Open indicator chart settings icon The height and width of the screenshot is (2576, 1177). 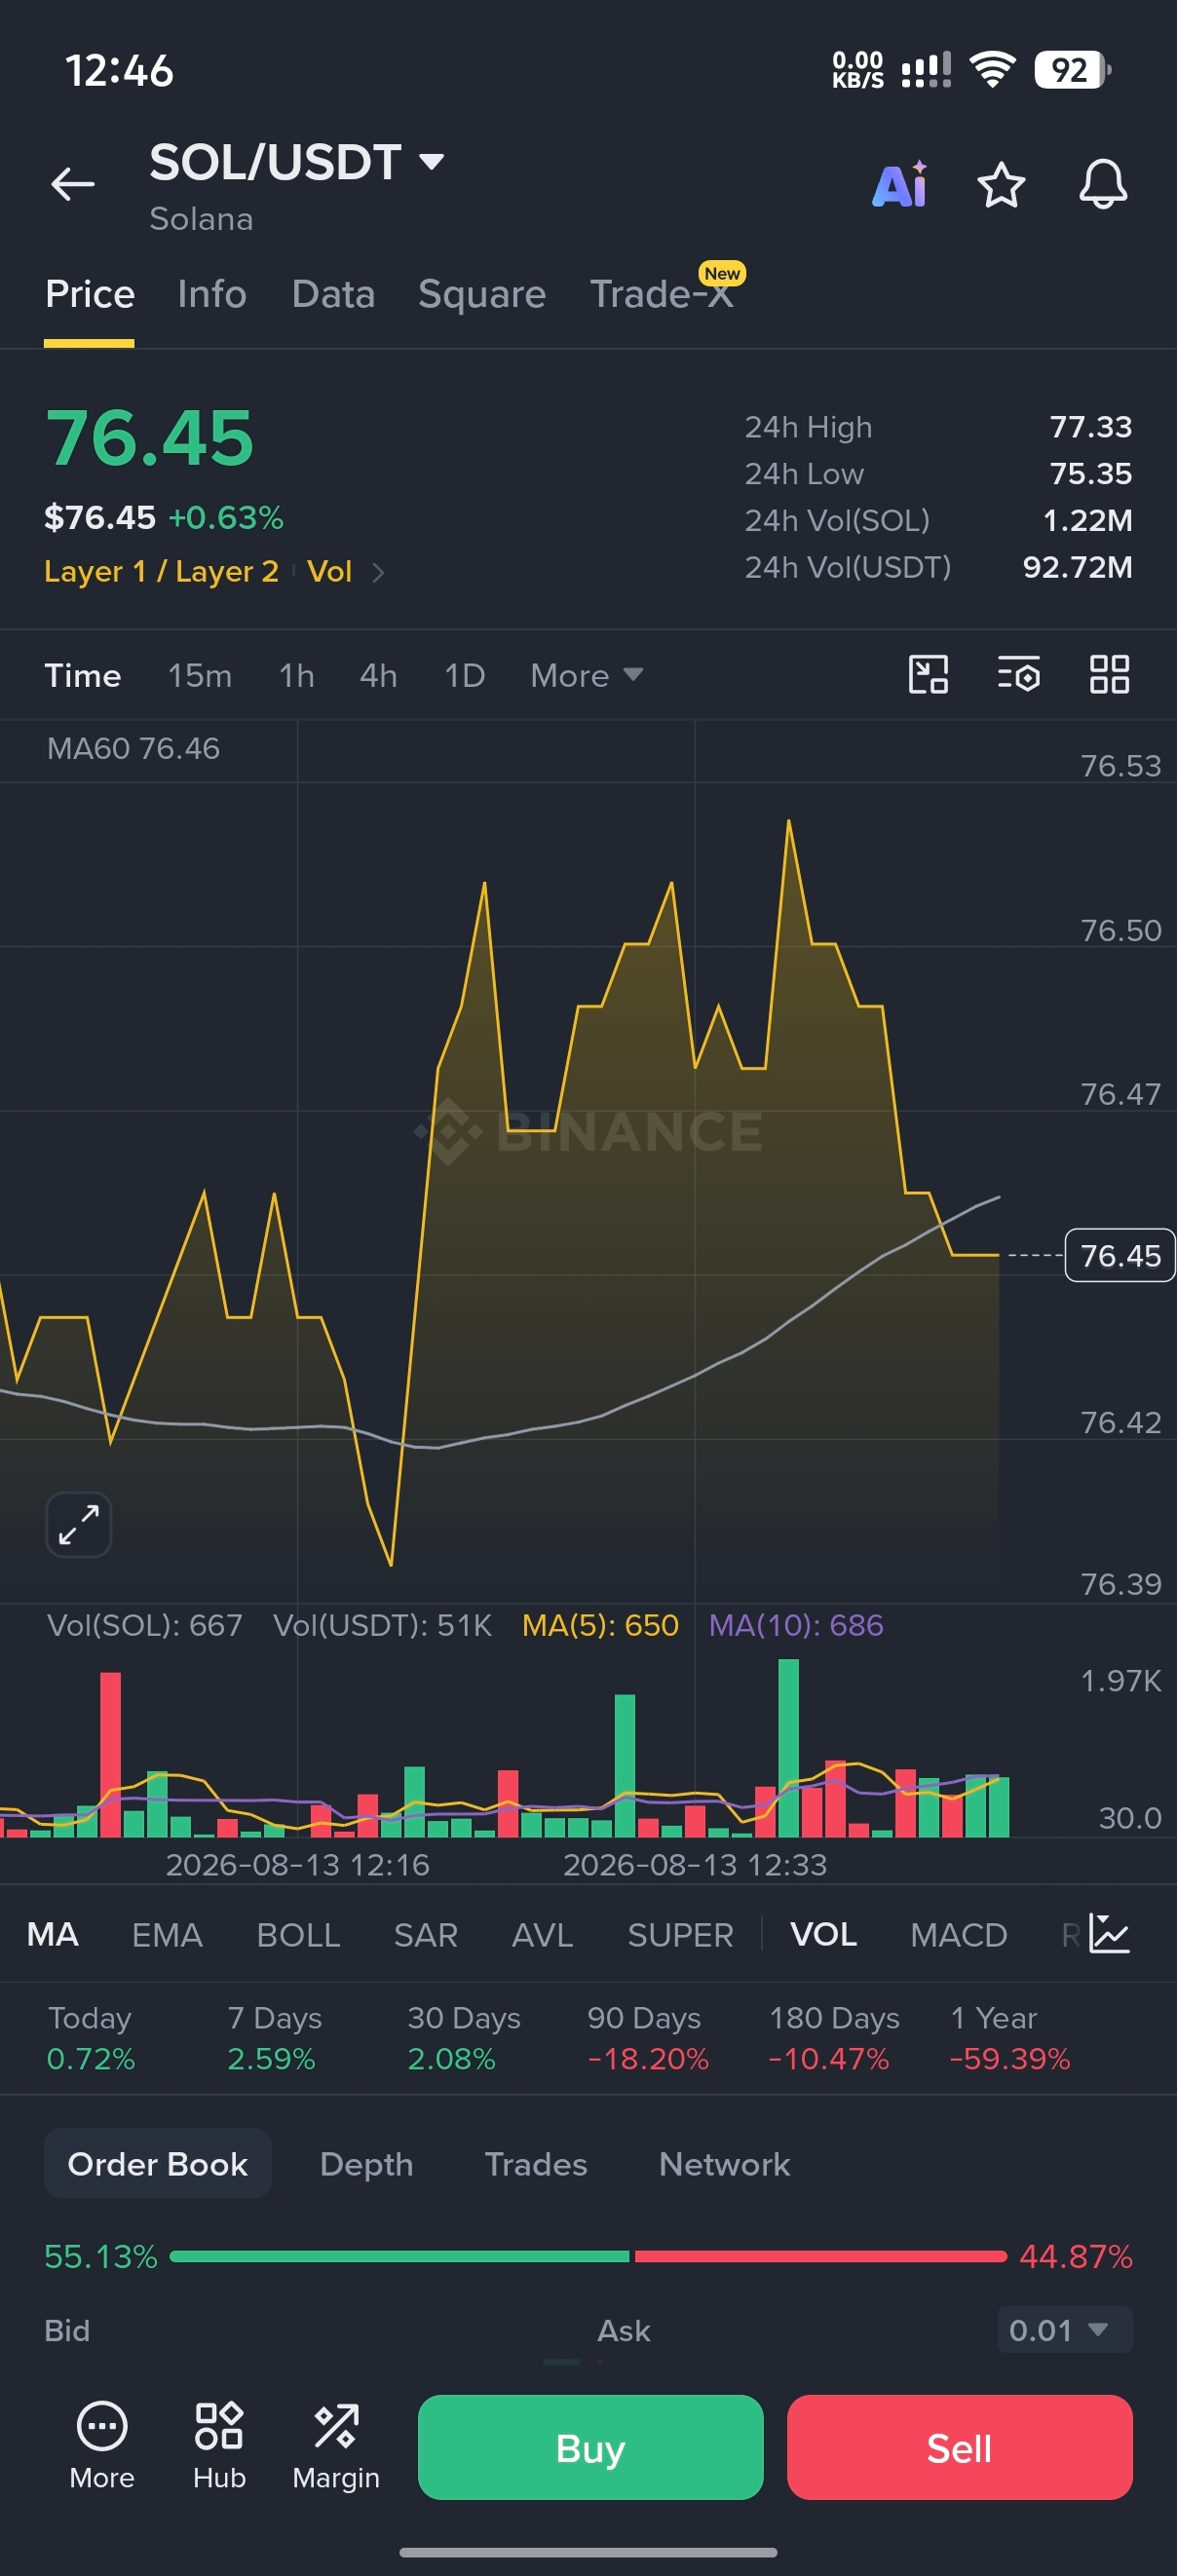click(x=1109, y=1934)
